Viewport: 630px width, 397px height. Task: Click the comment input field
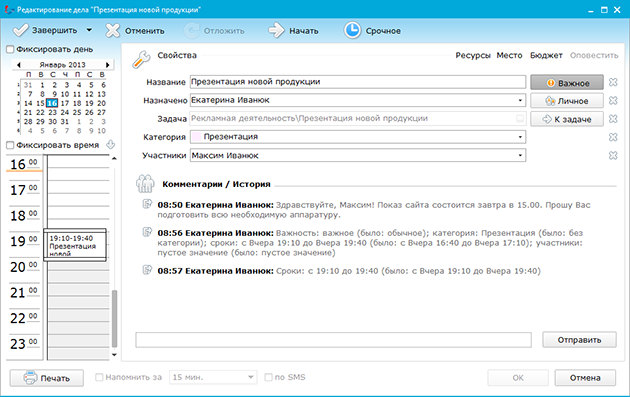[333, 340]
